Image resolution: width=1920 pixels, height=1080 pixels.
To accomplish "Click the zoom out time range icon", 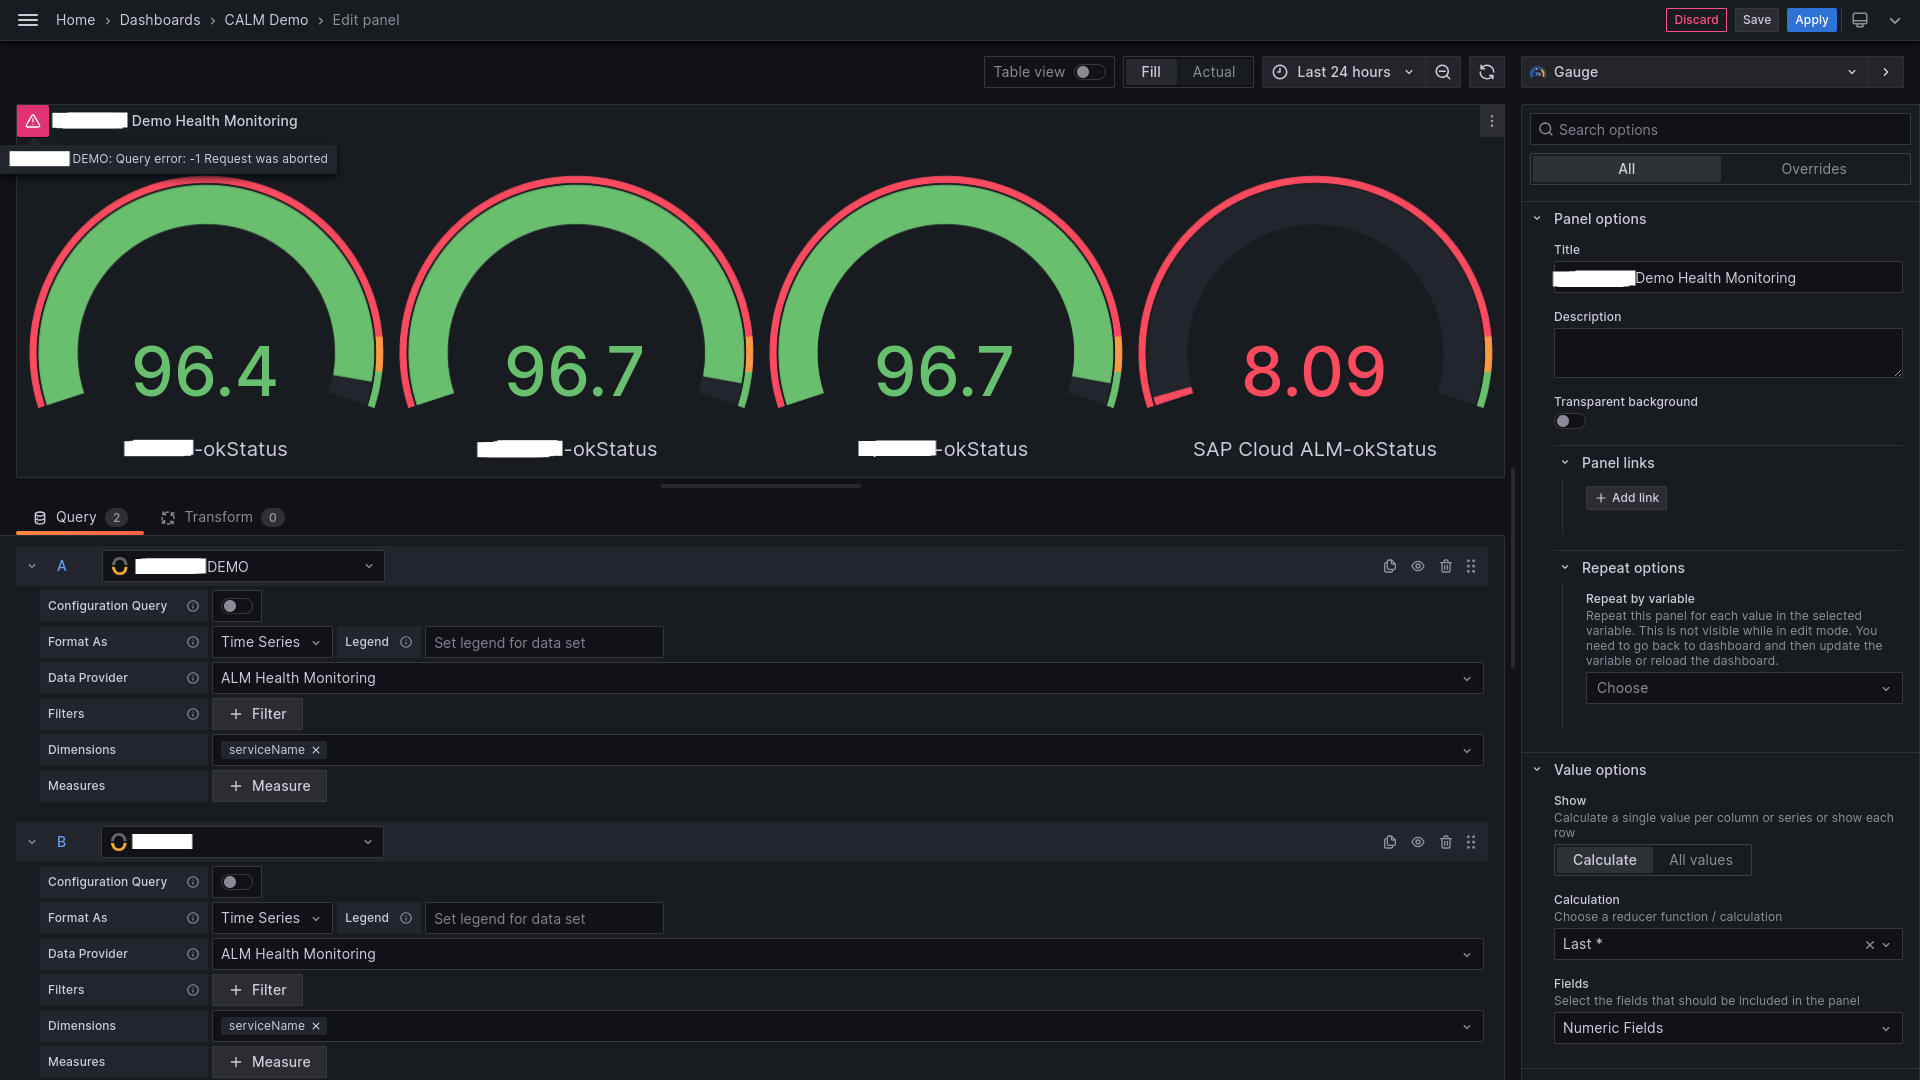I will (1443, 71).
